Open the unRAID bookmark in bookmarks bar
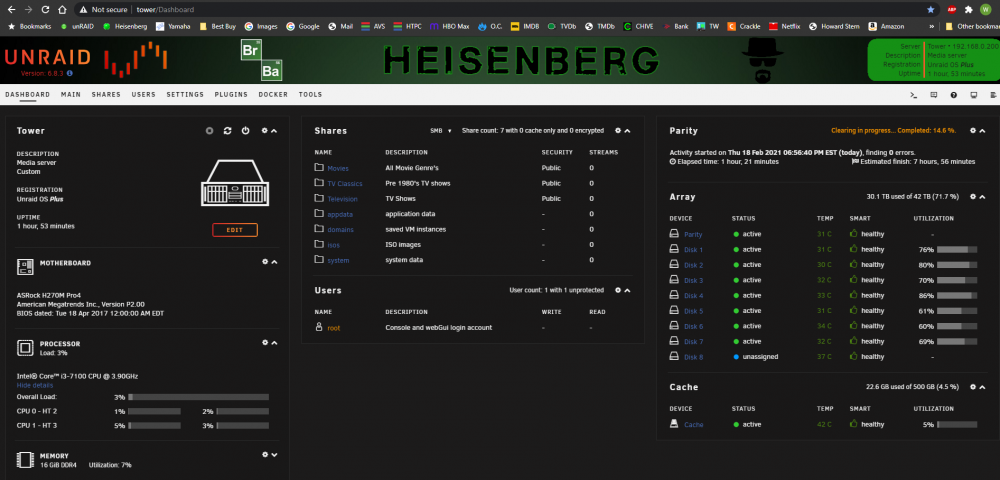 [x=78, y=27]
